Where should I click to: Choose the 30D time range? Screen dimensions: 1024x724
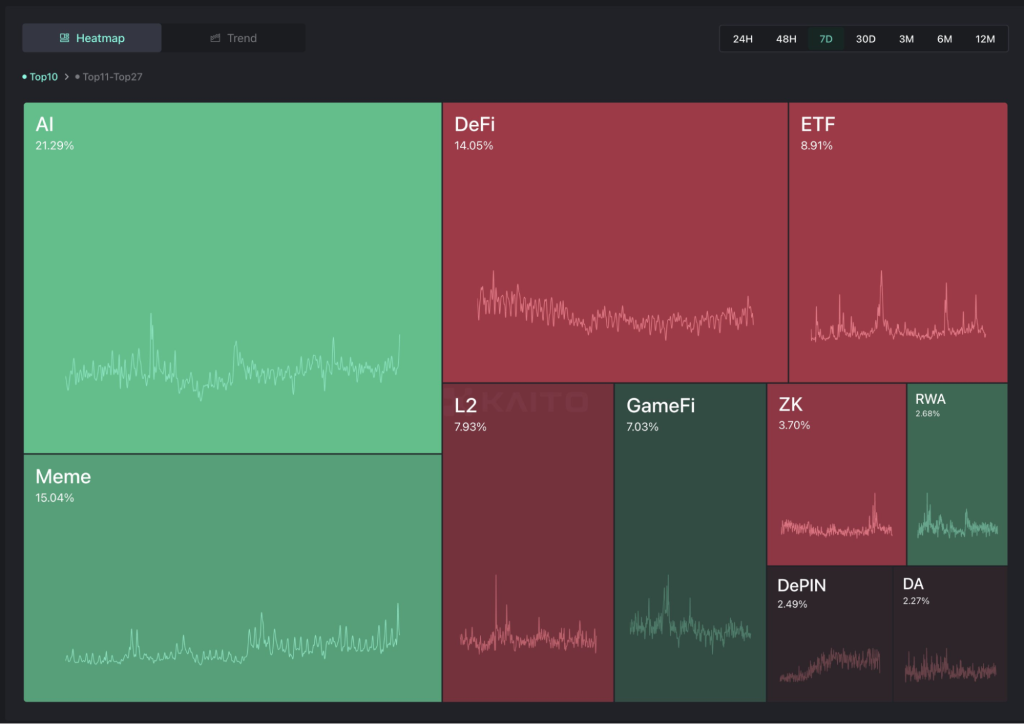tap(865, 39)
